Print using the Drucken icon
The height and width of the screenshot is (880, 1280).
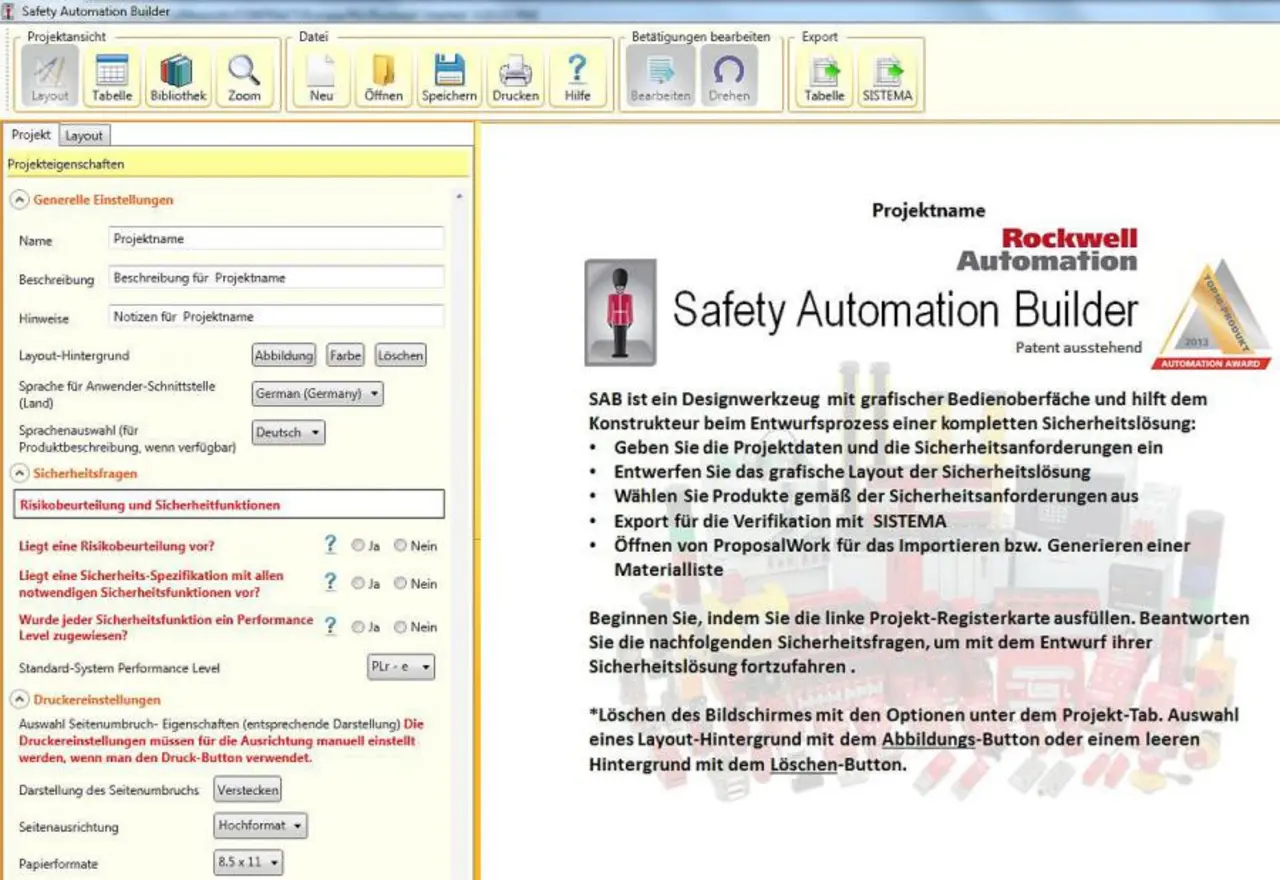pos(516,77)
